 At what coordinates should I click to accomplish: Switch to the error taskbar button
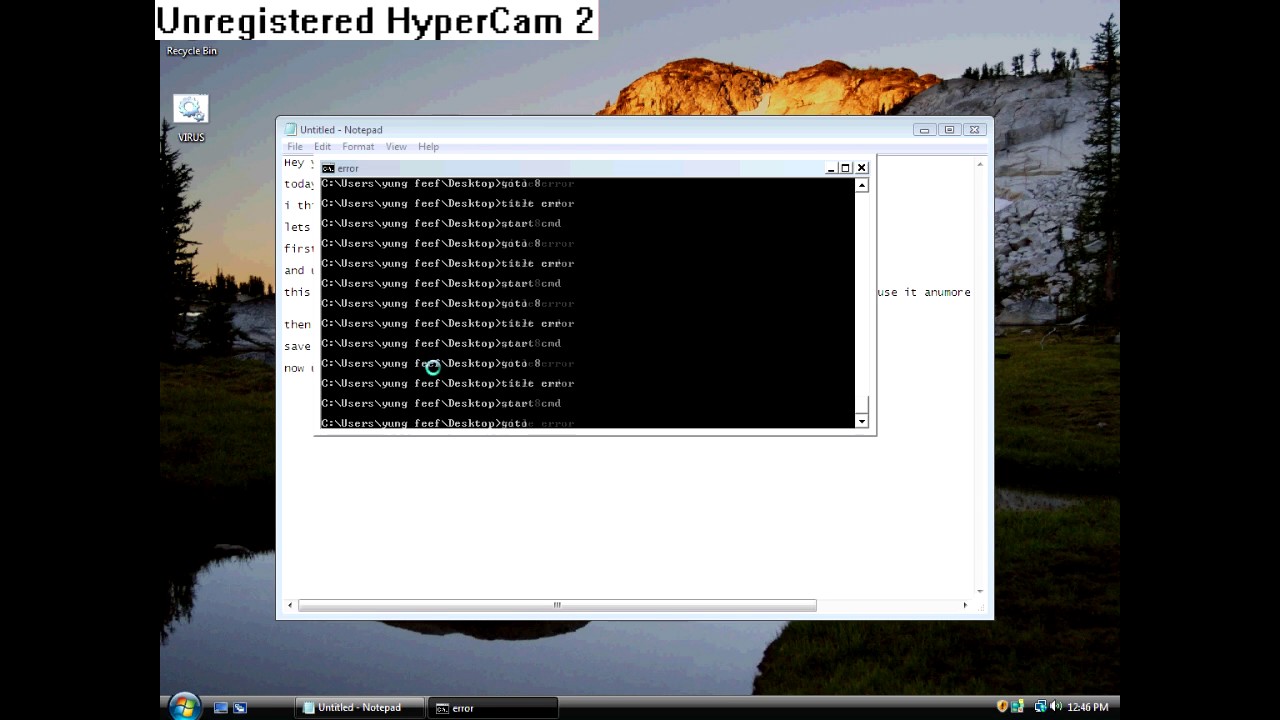click(493, 708)
